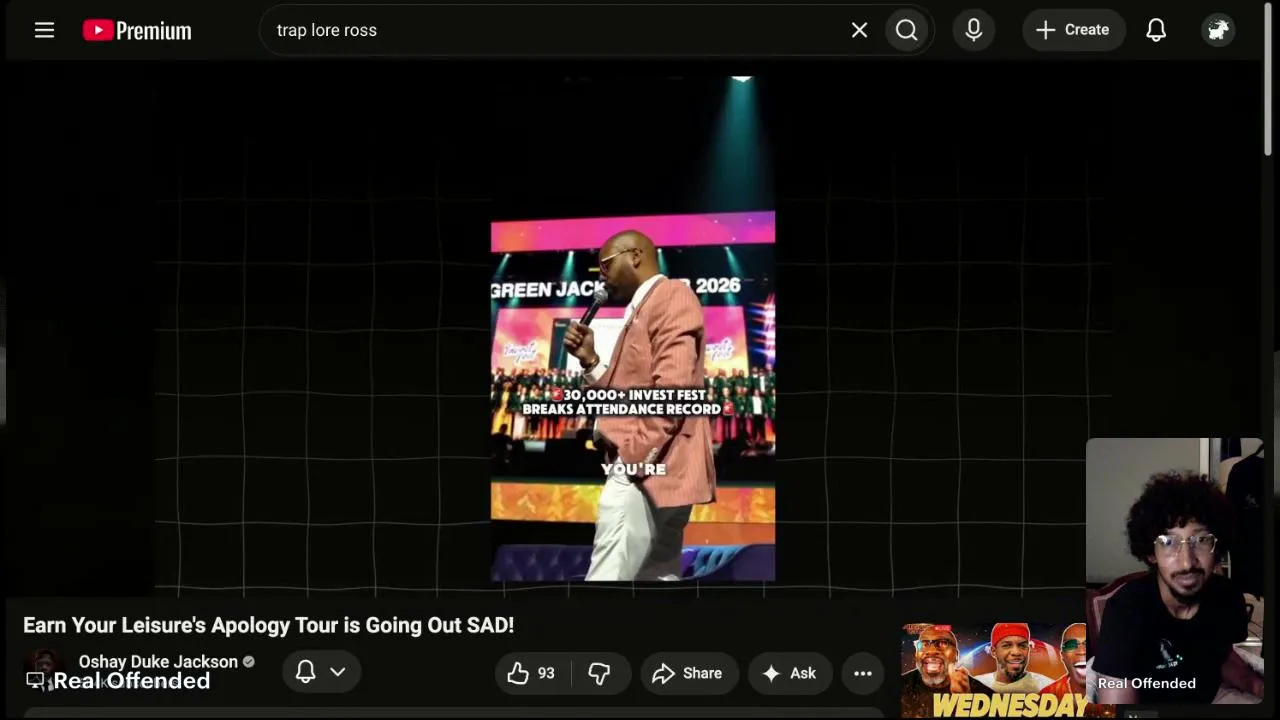
Task: Go to YouTube Premium home logo
Action: 137,30
